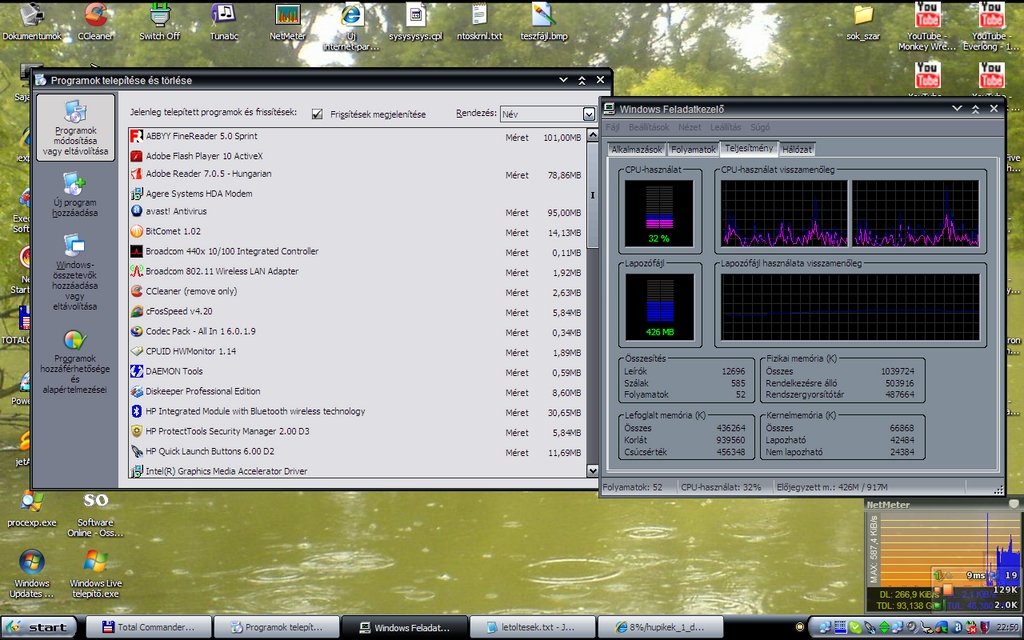Select the DAEMON Tools list icon

137,371
